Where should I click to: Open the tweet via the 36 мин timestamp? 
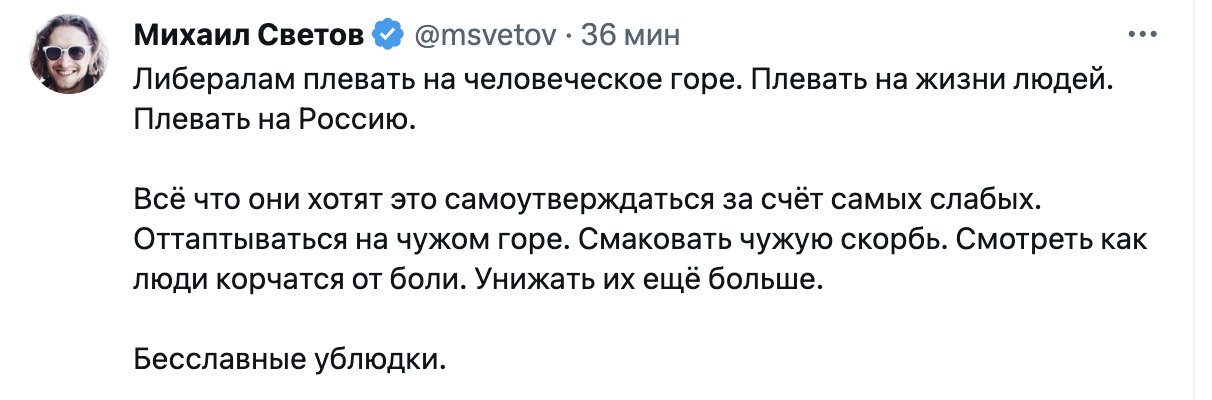(x=630, y=36)
